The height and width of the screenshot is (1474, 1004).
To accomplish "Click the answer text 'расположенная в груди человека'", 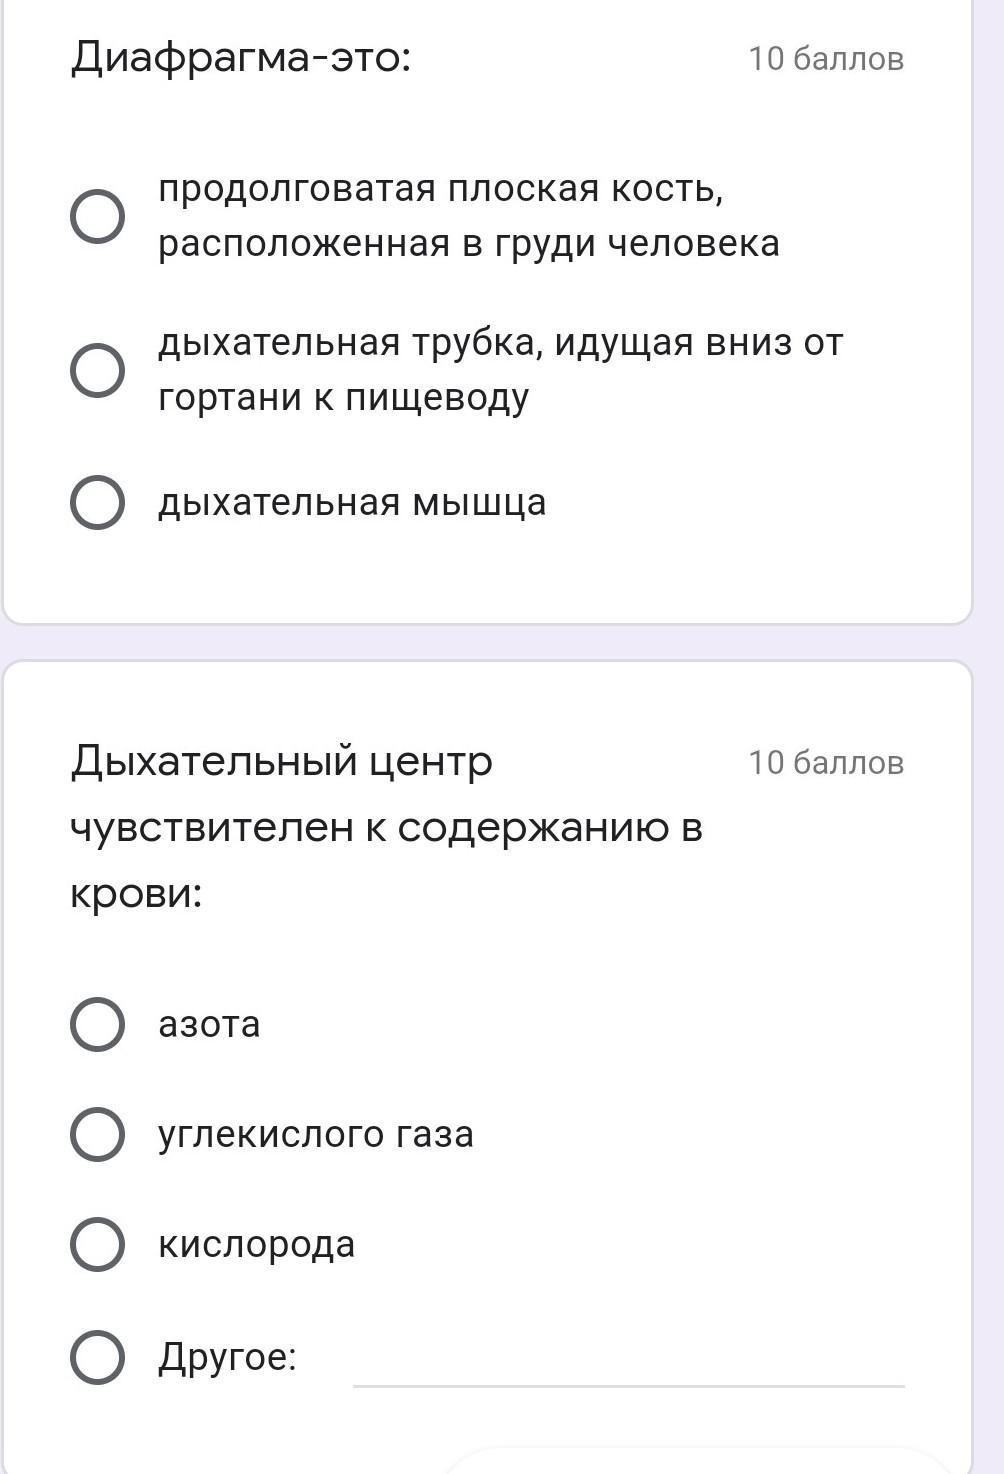I will tap(469, 243).
